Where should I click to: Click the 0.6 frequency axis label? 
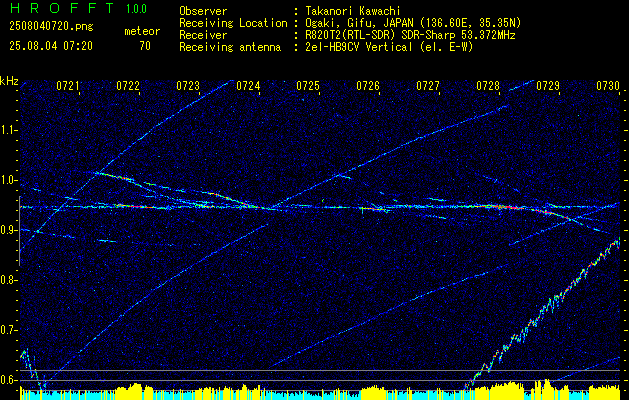[x=9, y=380]
